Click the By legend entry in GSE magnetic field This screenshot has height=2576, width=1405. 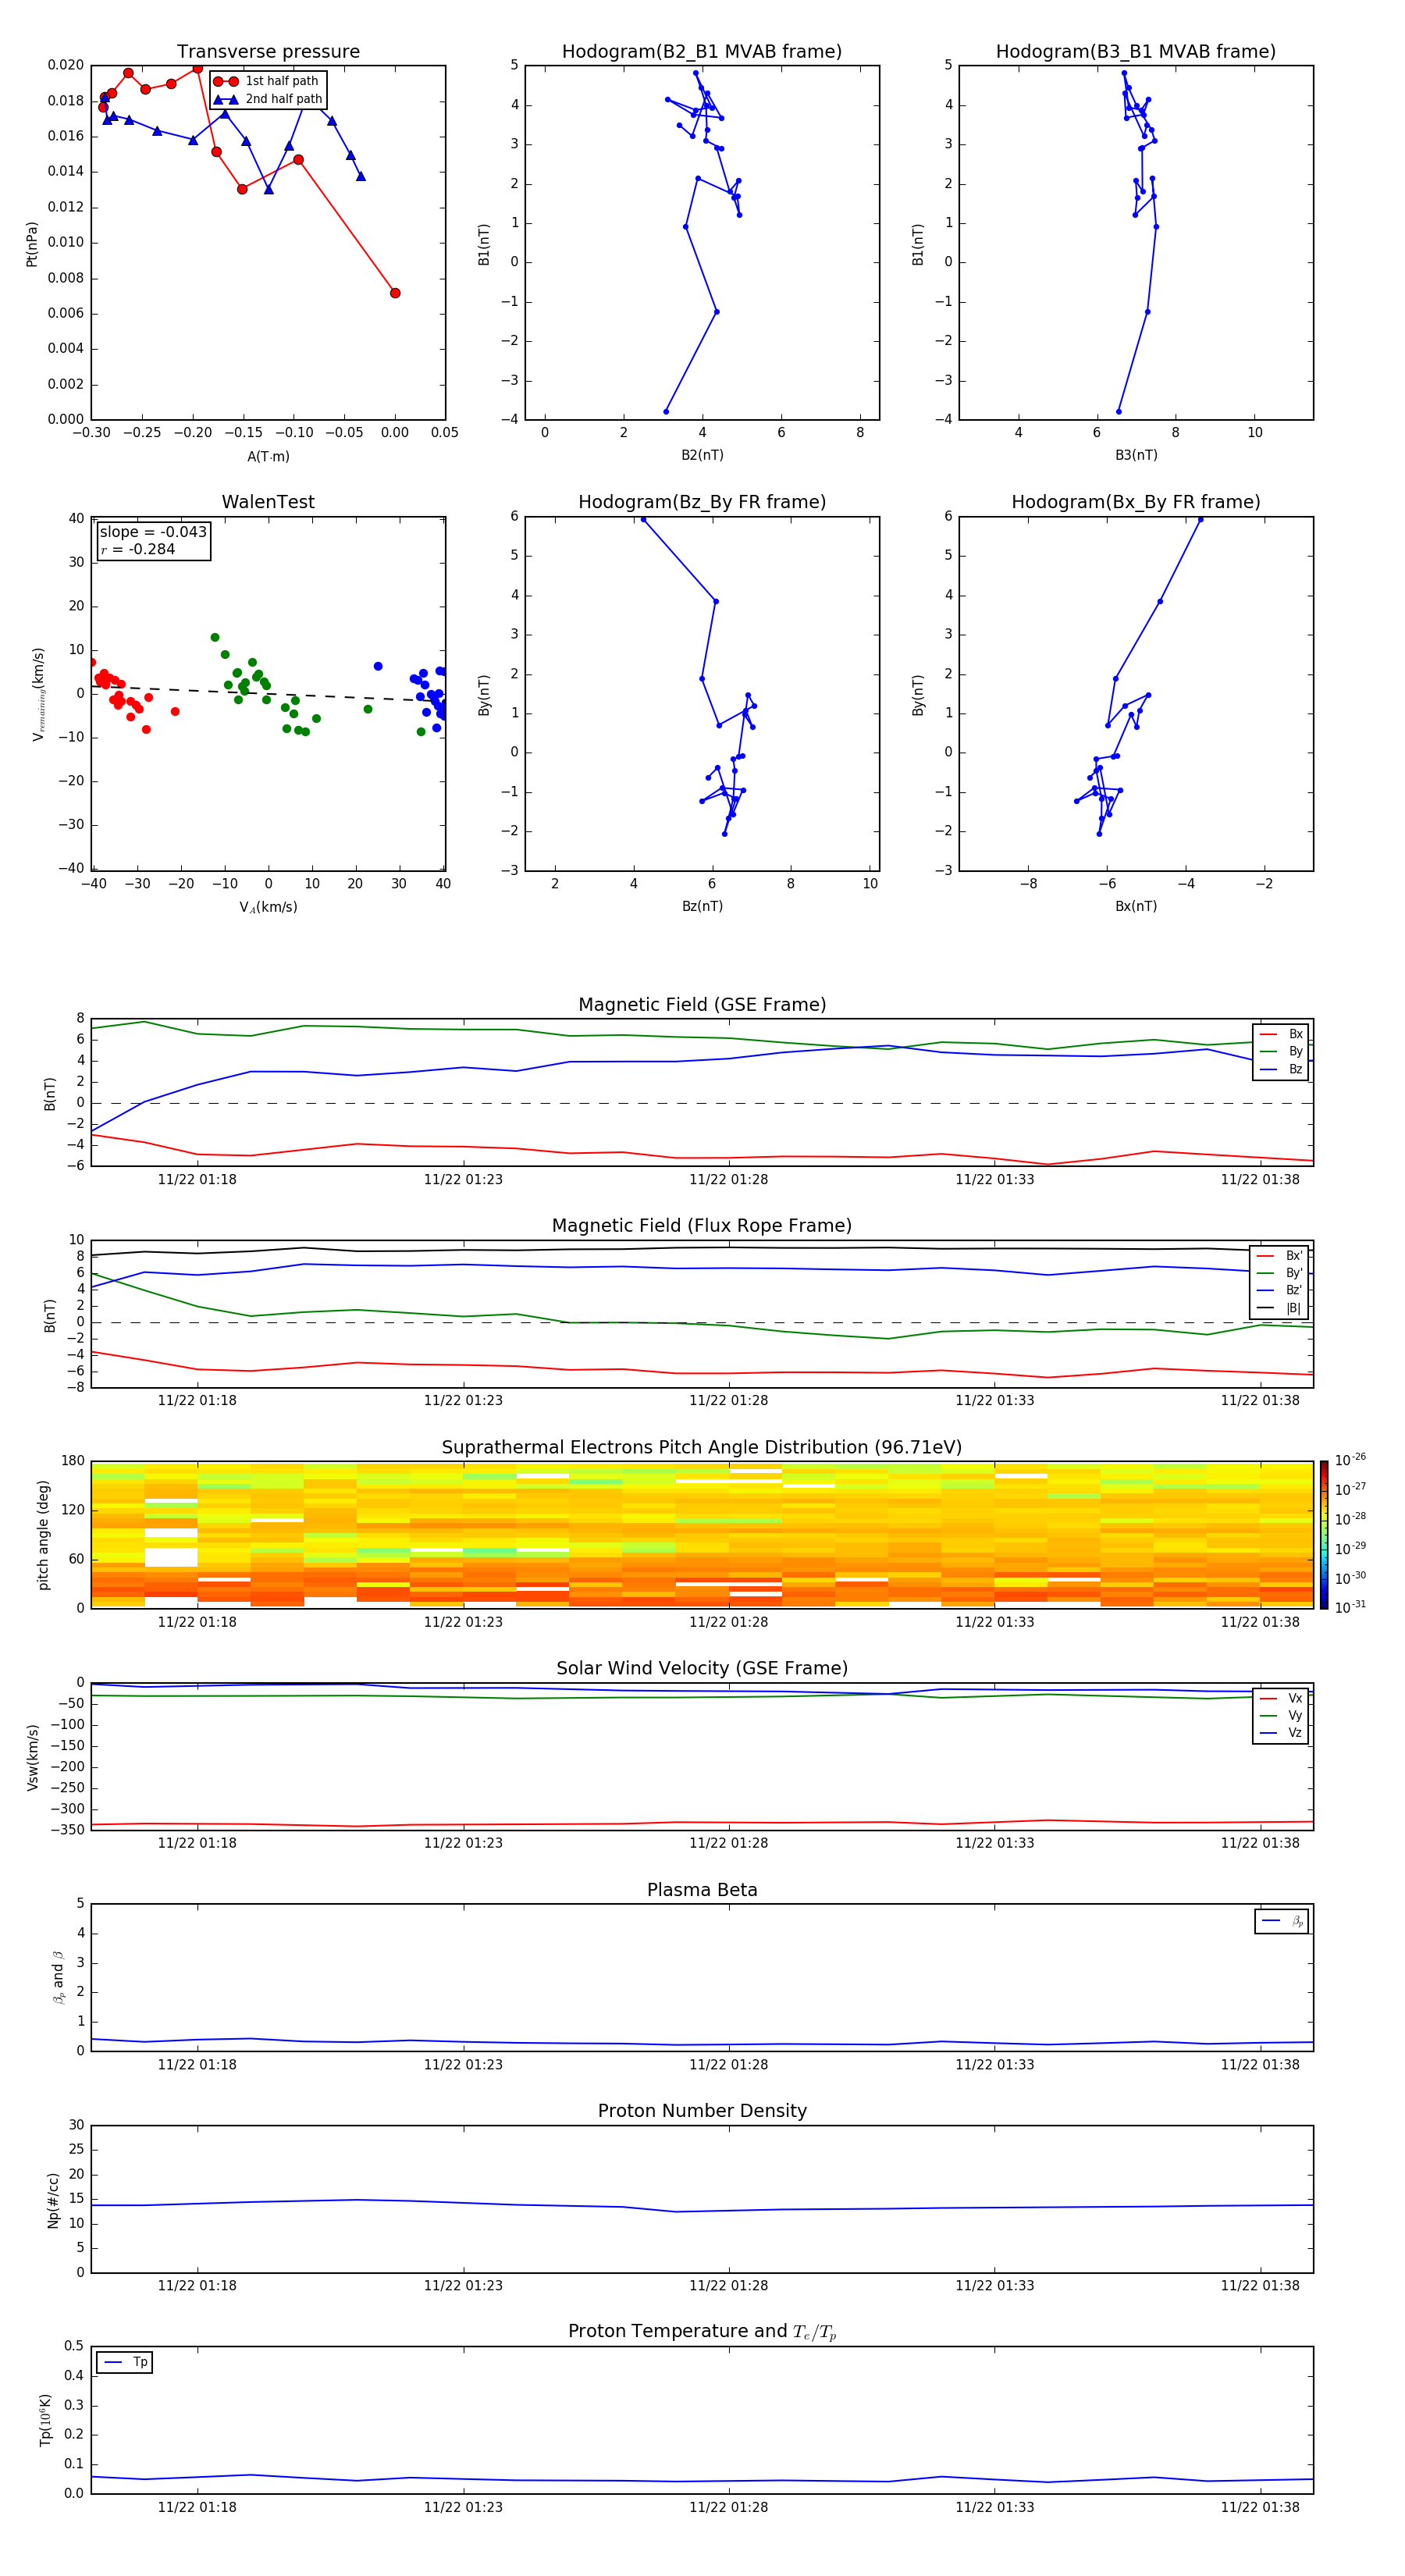[1281, 1052]
